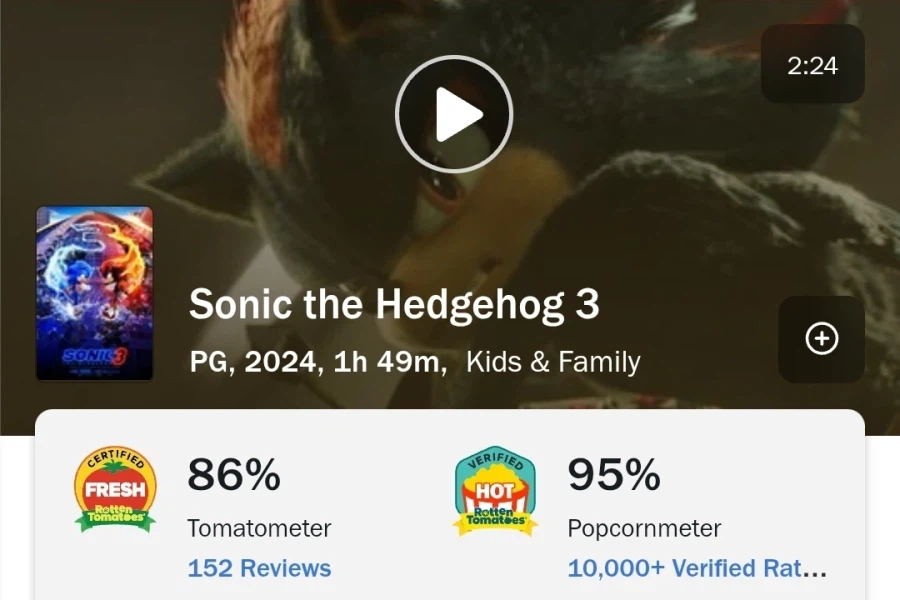Play the Sonic the Hedgehog 3 trailer
The width and height of the screenshot is (900, 600).
454,115
